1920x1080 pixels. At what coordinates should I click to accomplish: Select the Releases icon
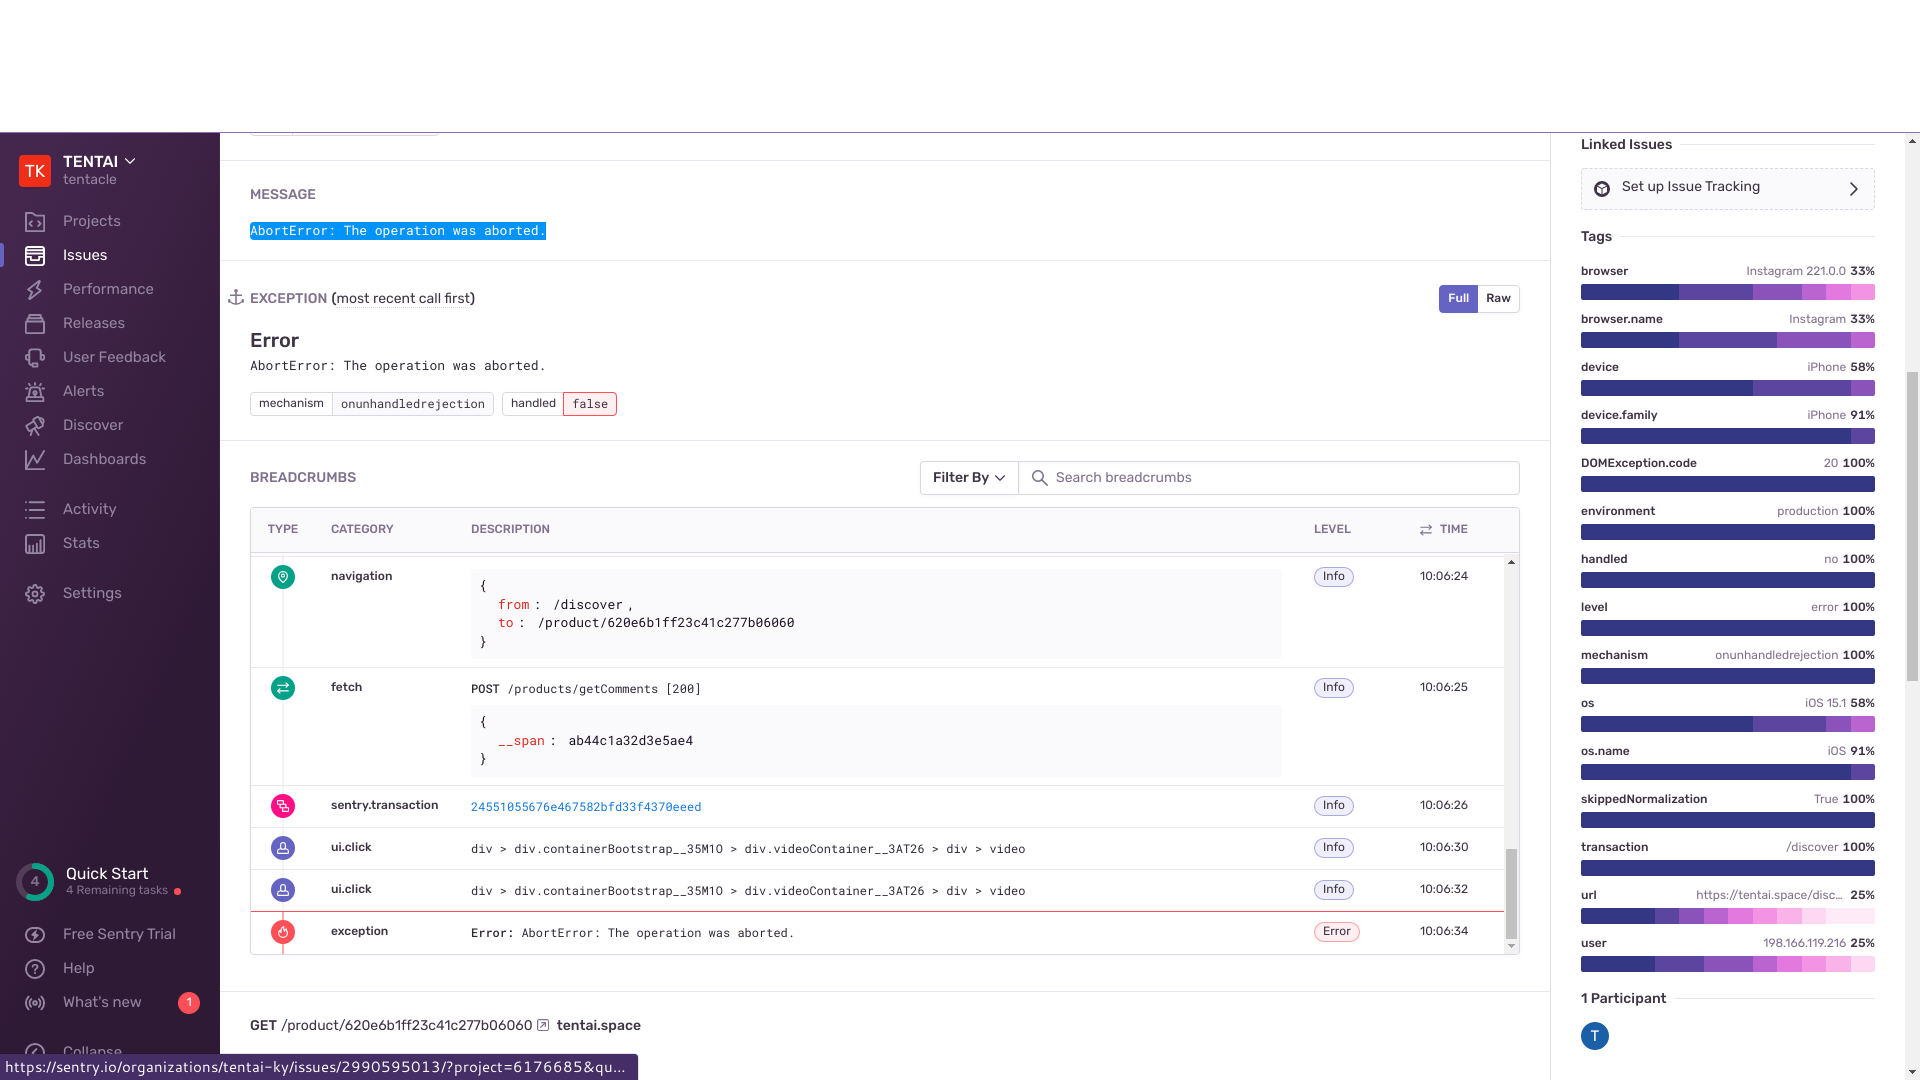[x=35, y=323]
